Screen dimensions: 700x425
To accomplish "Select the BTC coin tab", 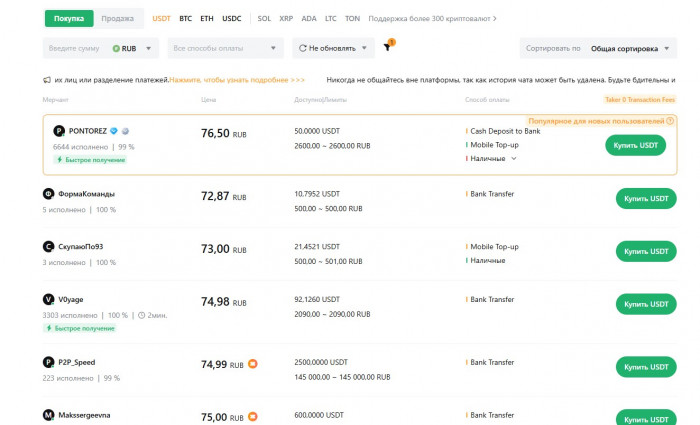I will coord(185,18).
